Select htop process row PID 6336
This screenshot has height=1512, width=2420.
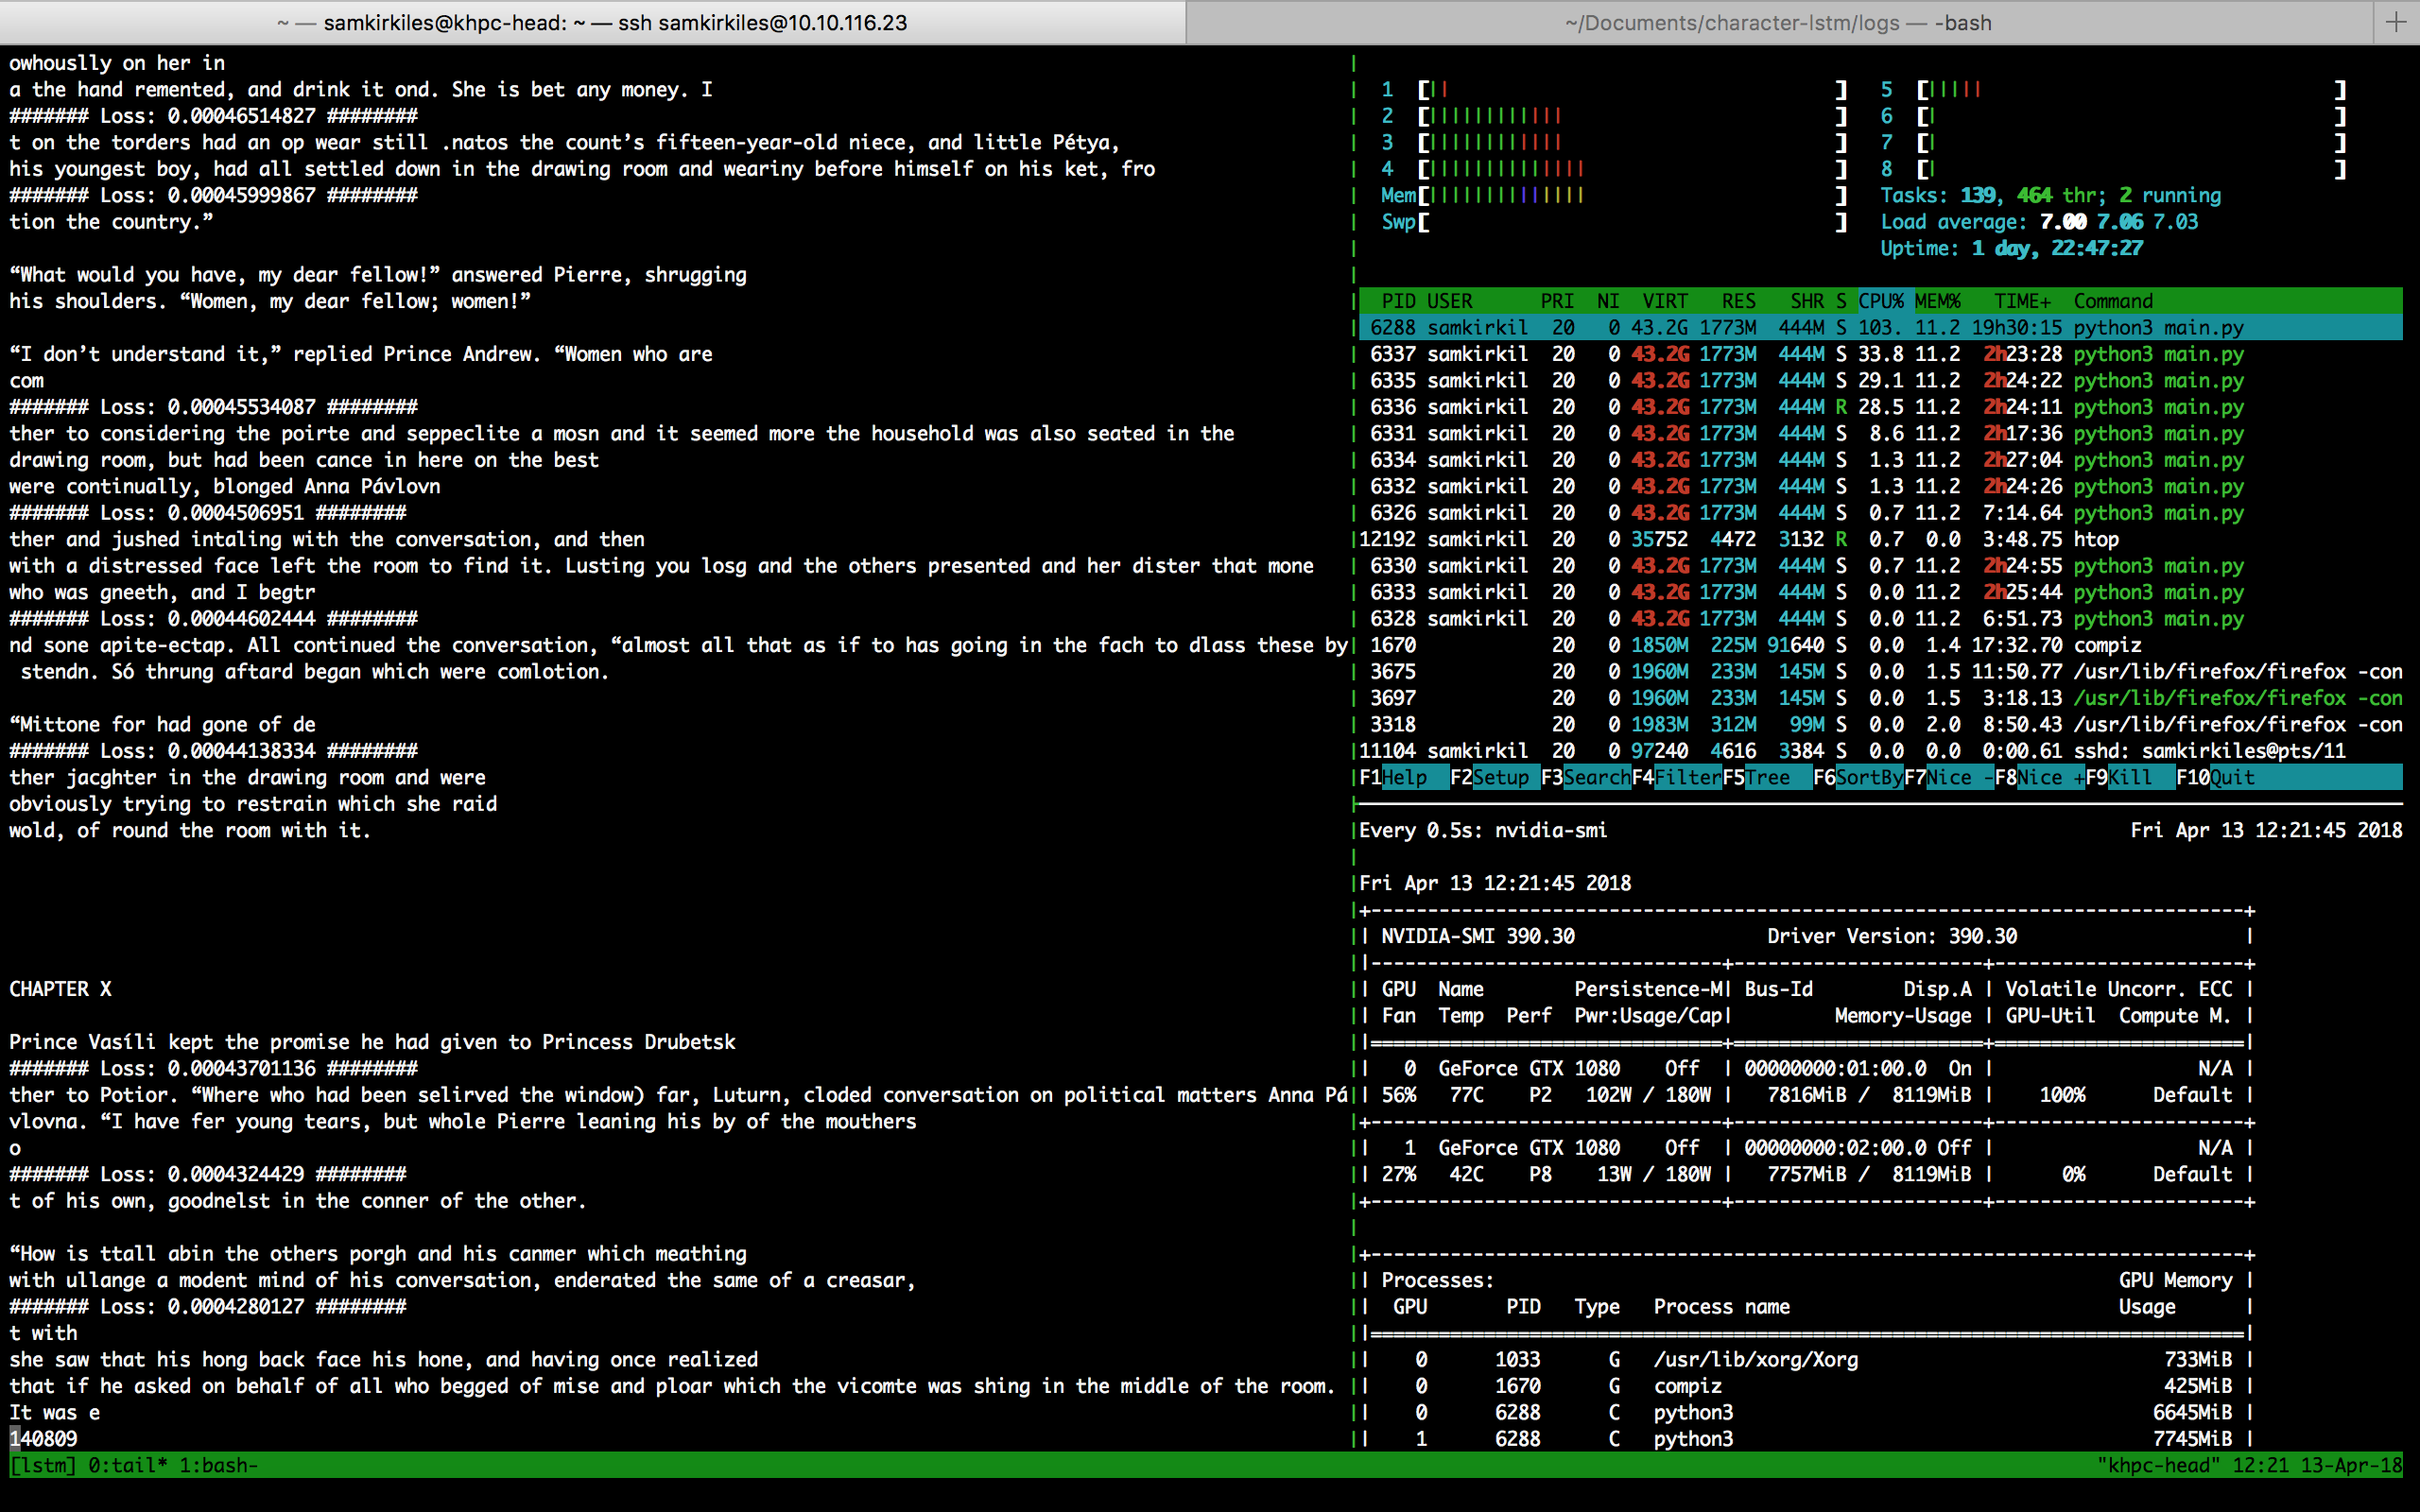(1881, 407)
